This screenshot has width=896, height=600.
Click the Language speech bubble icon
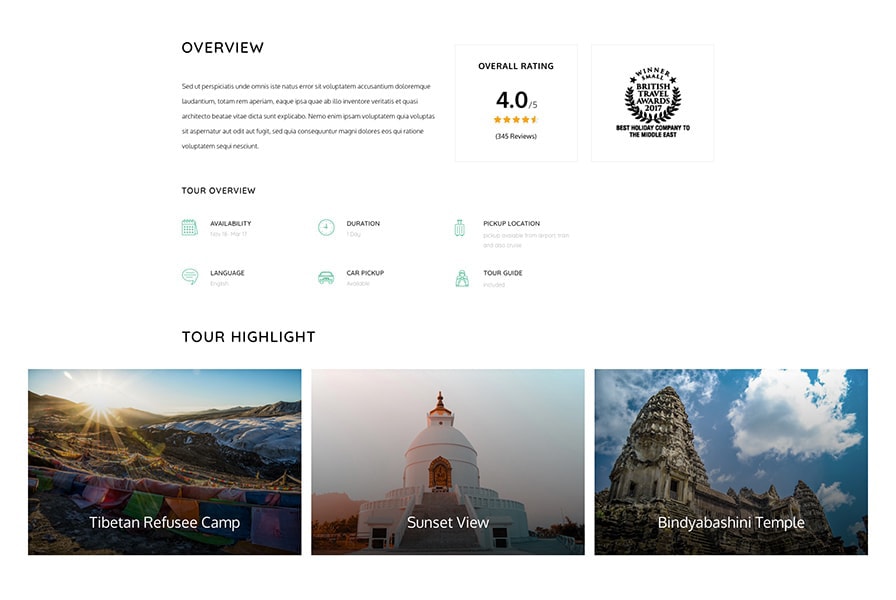[x=189, y=277]
